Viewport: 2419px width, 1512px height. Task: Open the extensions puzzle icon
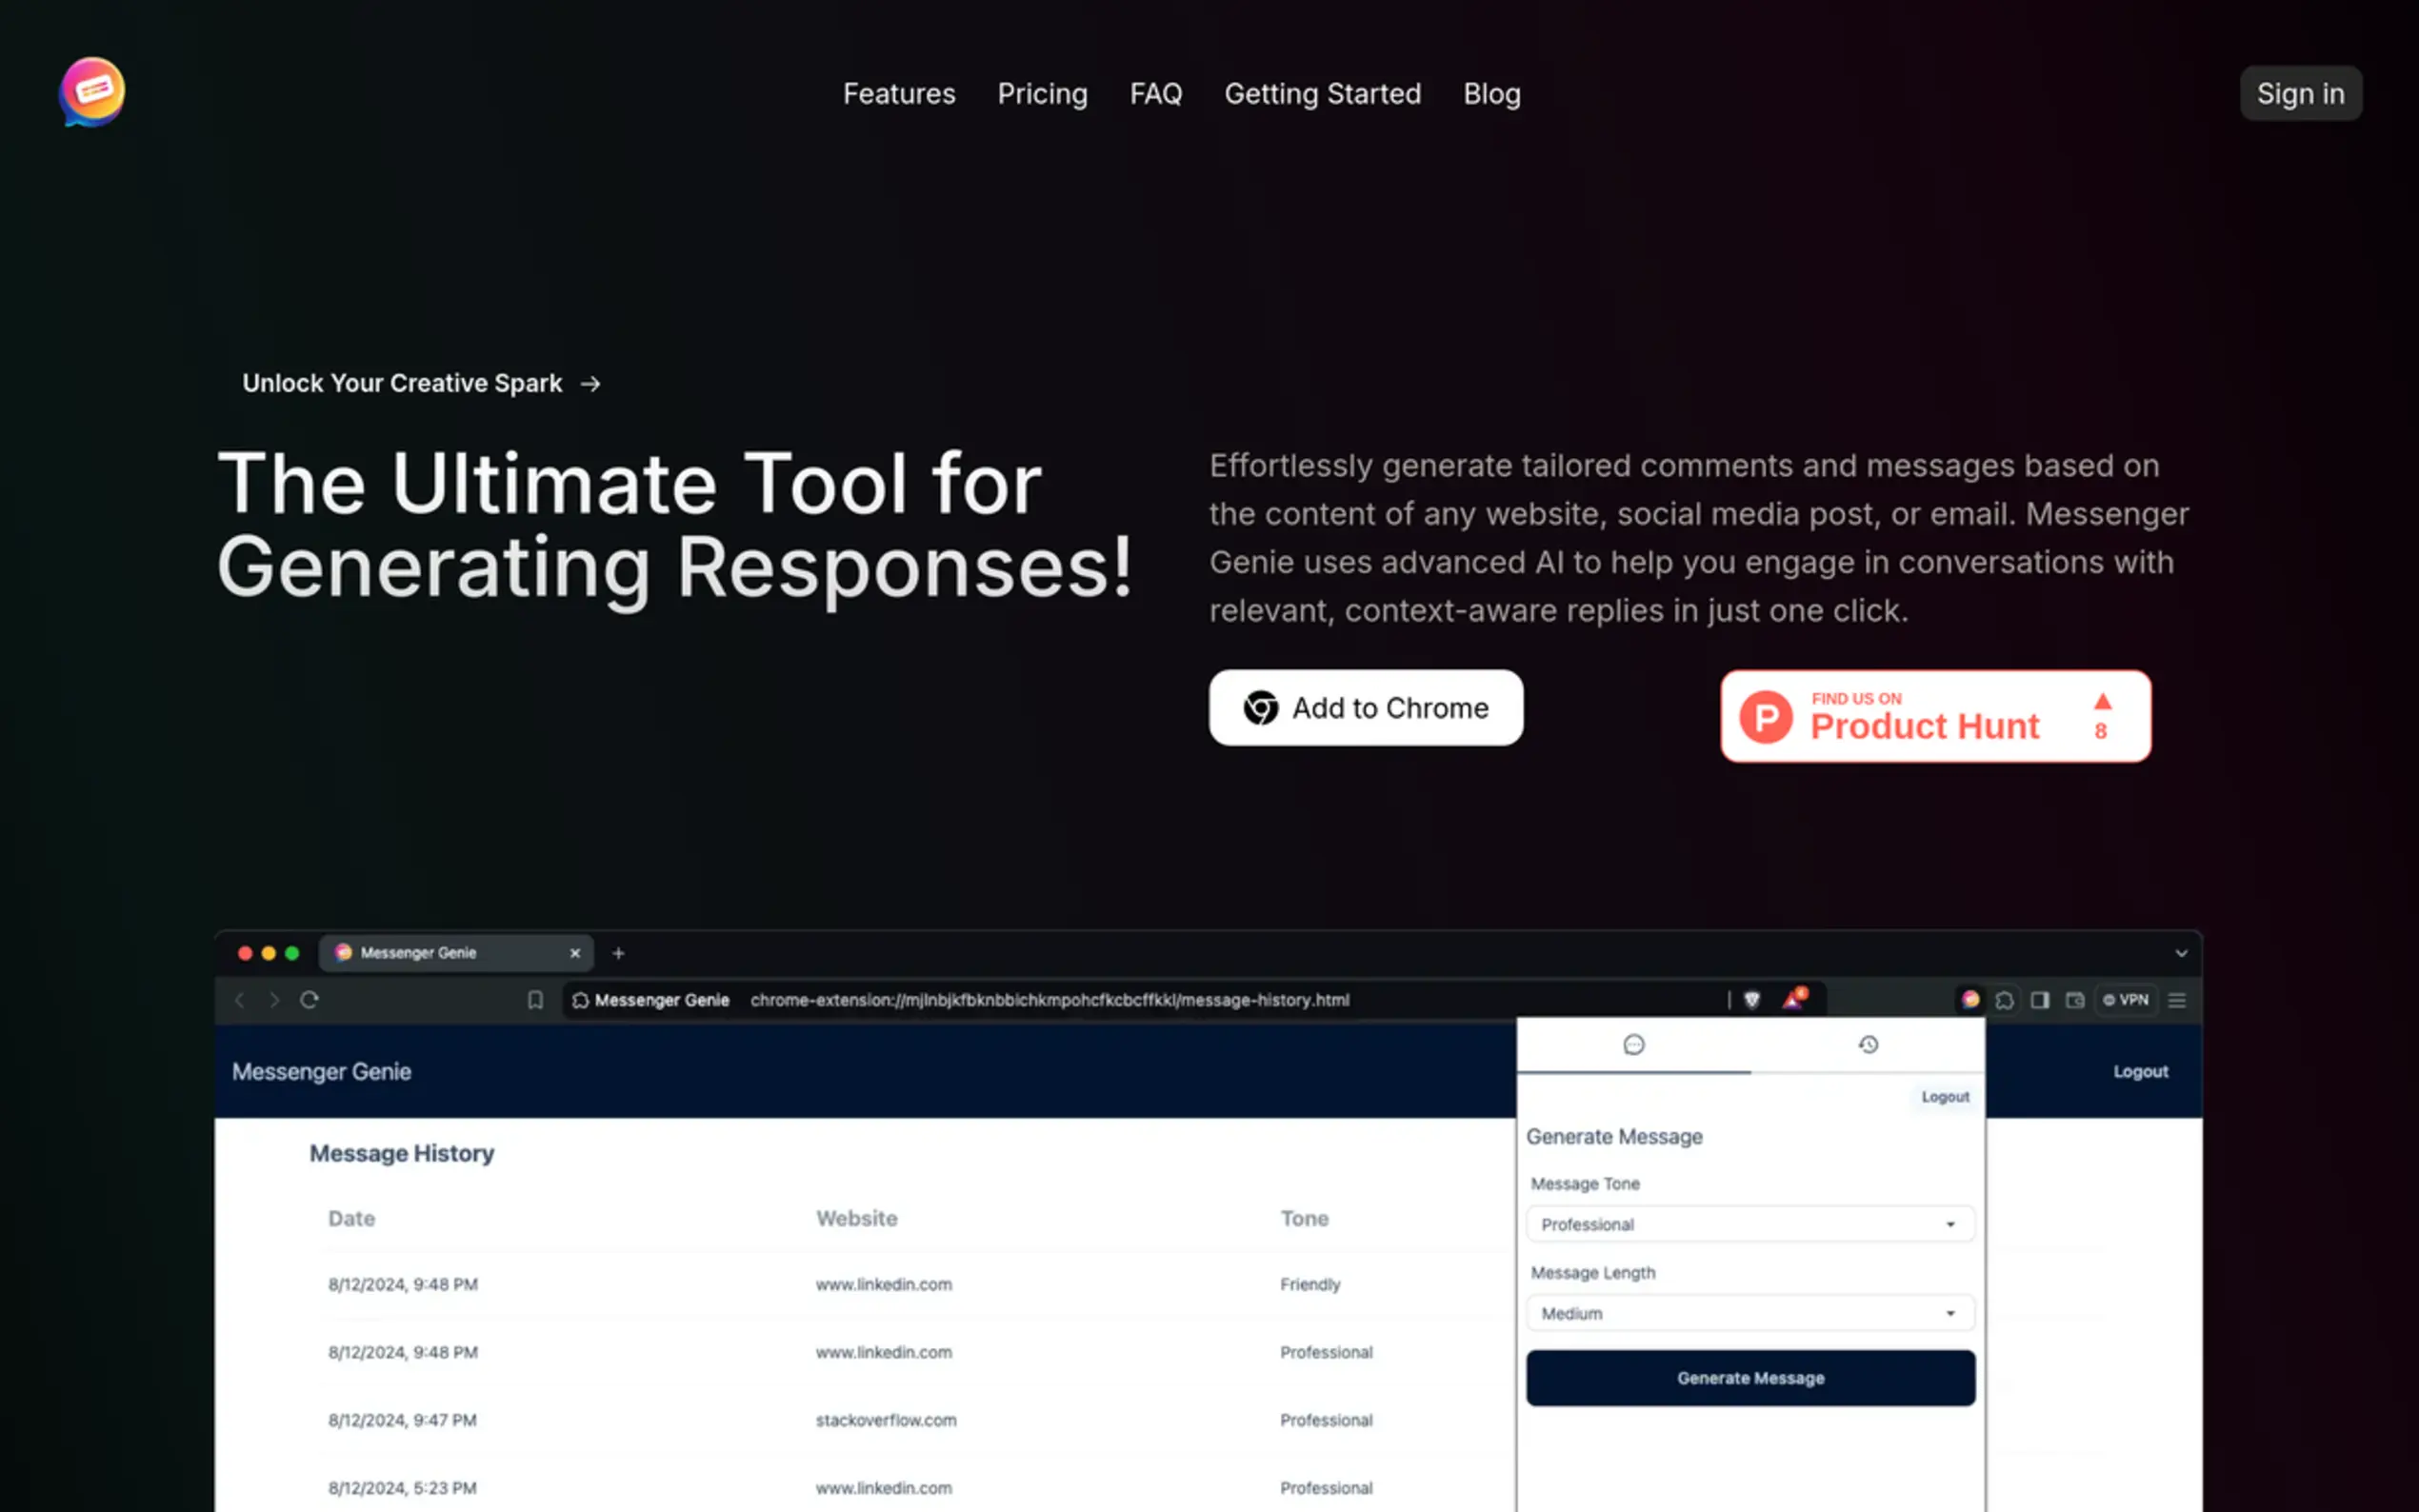tap(2004, 1000)
